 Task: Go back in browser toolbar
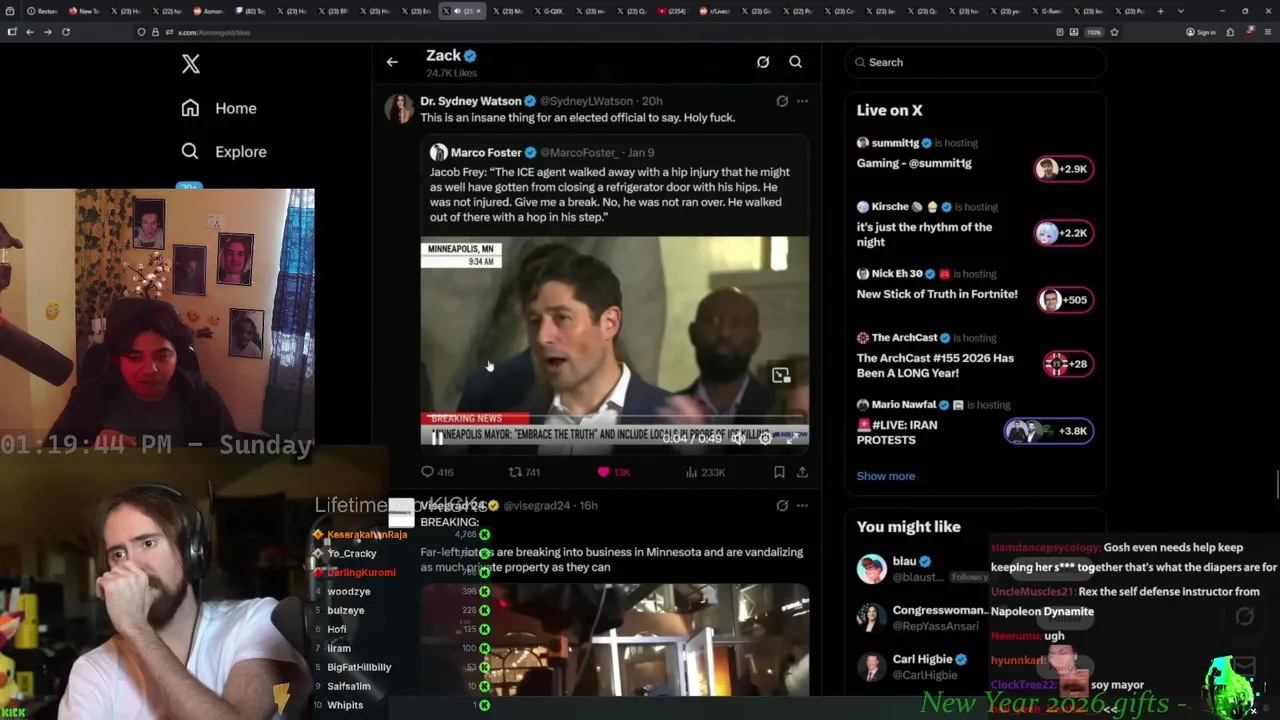[30, 32]
